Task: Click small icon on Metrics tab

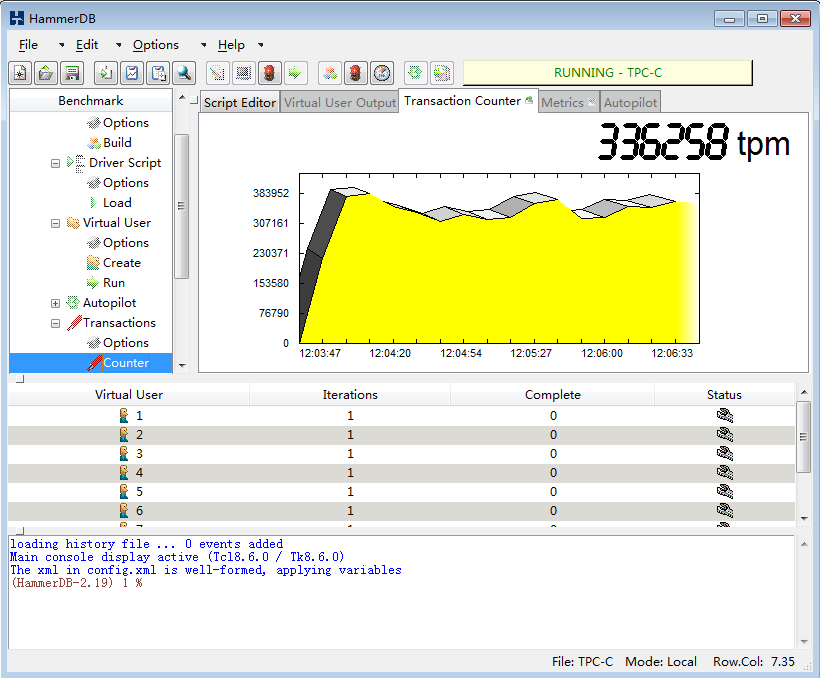Action: click(x=591, y=101)
